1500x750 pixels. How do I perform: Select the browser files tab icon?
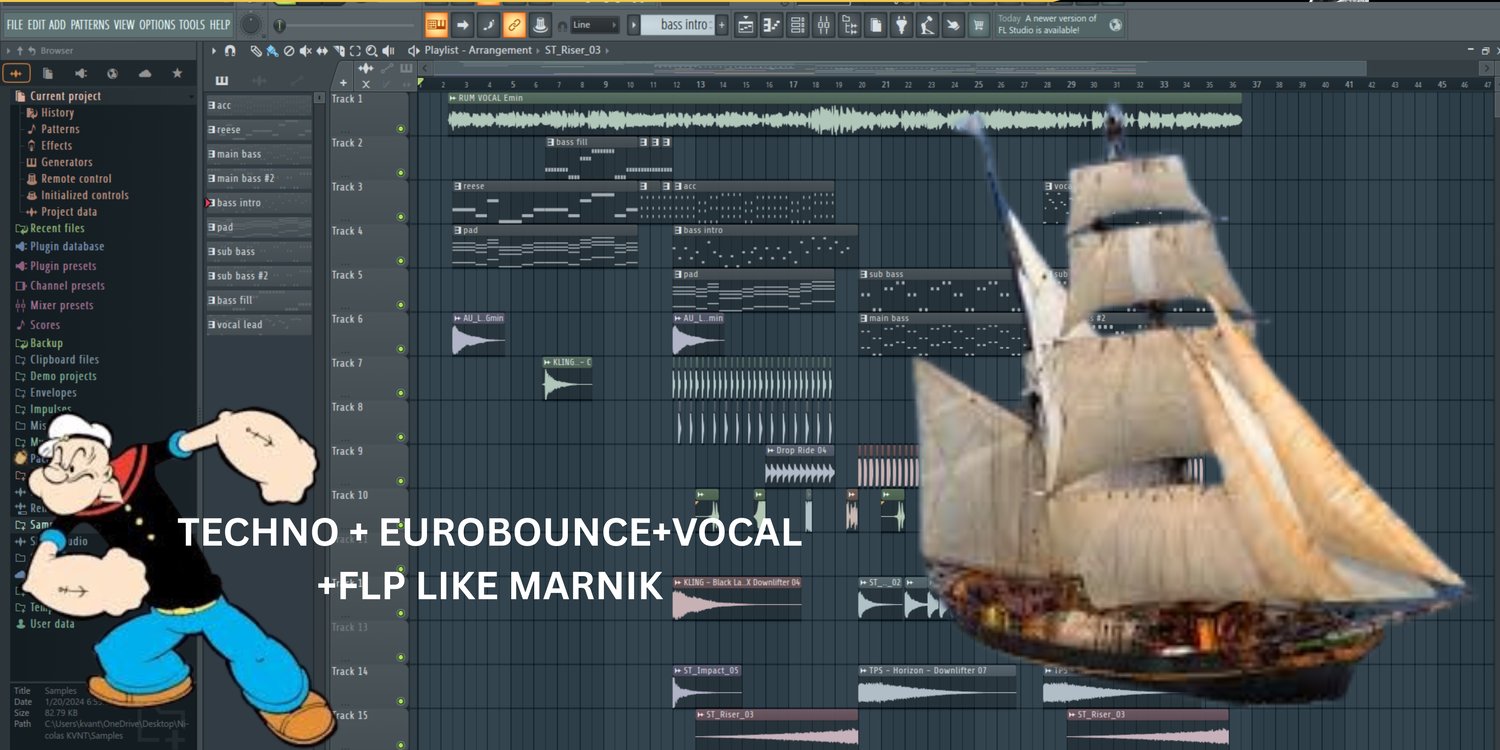[x=48, y=73]
